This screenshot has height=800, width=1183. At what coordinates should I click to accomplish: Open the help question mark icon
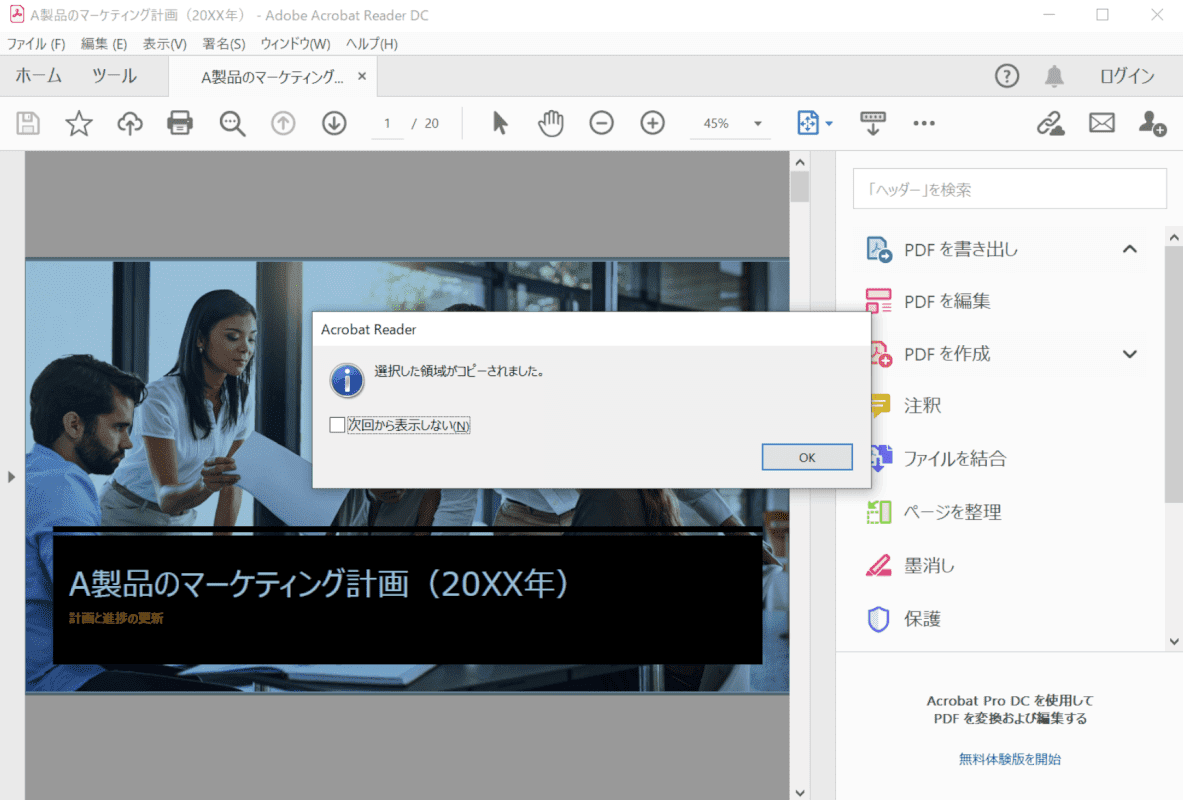coord(1006,75)
